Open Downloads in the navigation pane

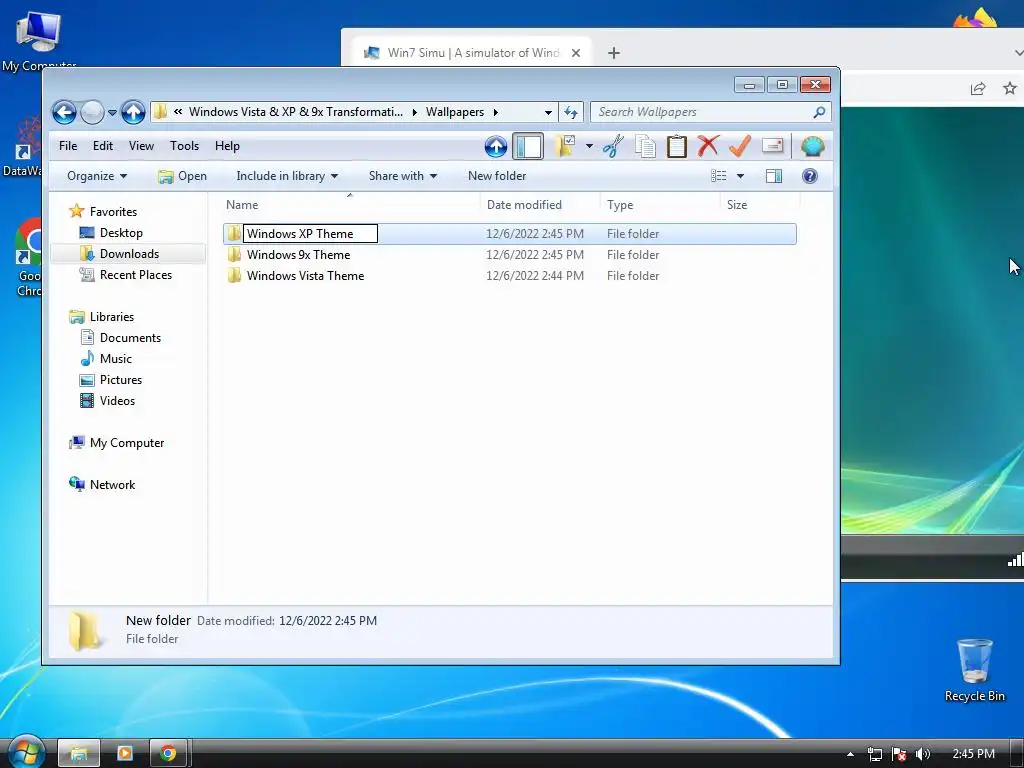pos(129,253)
